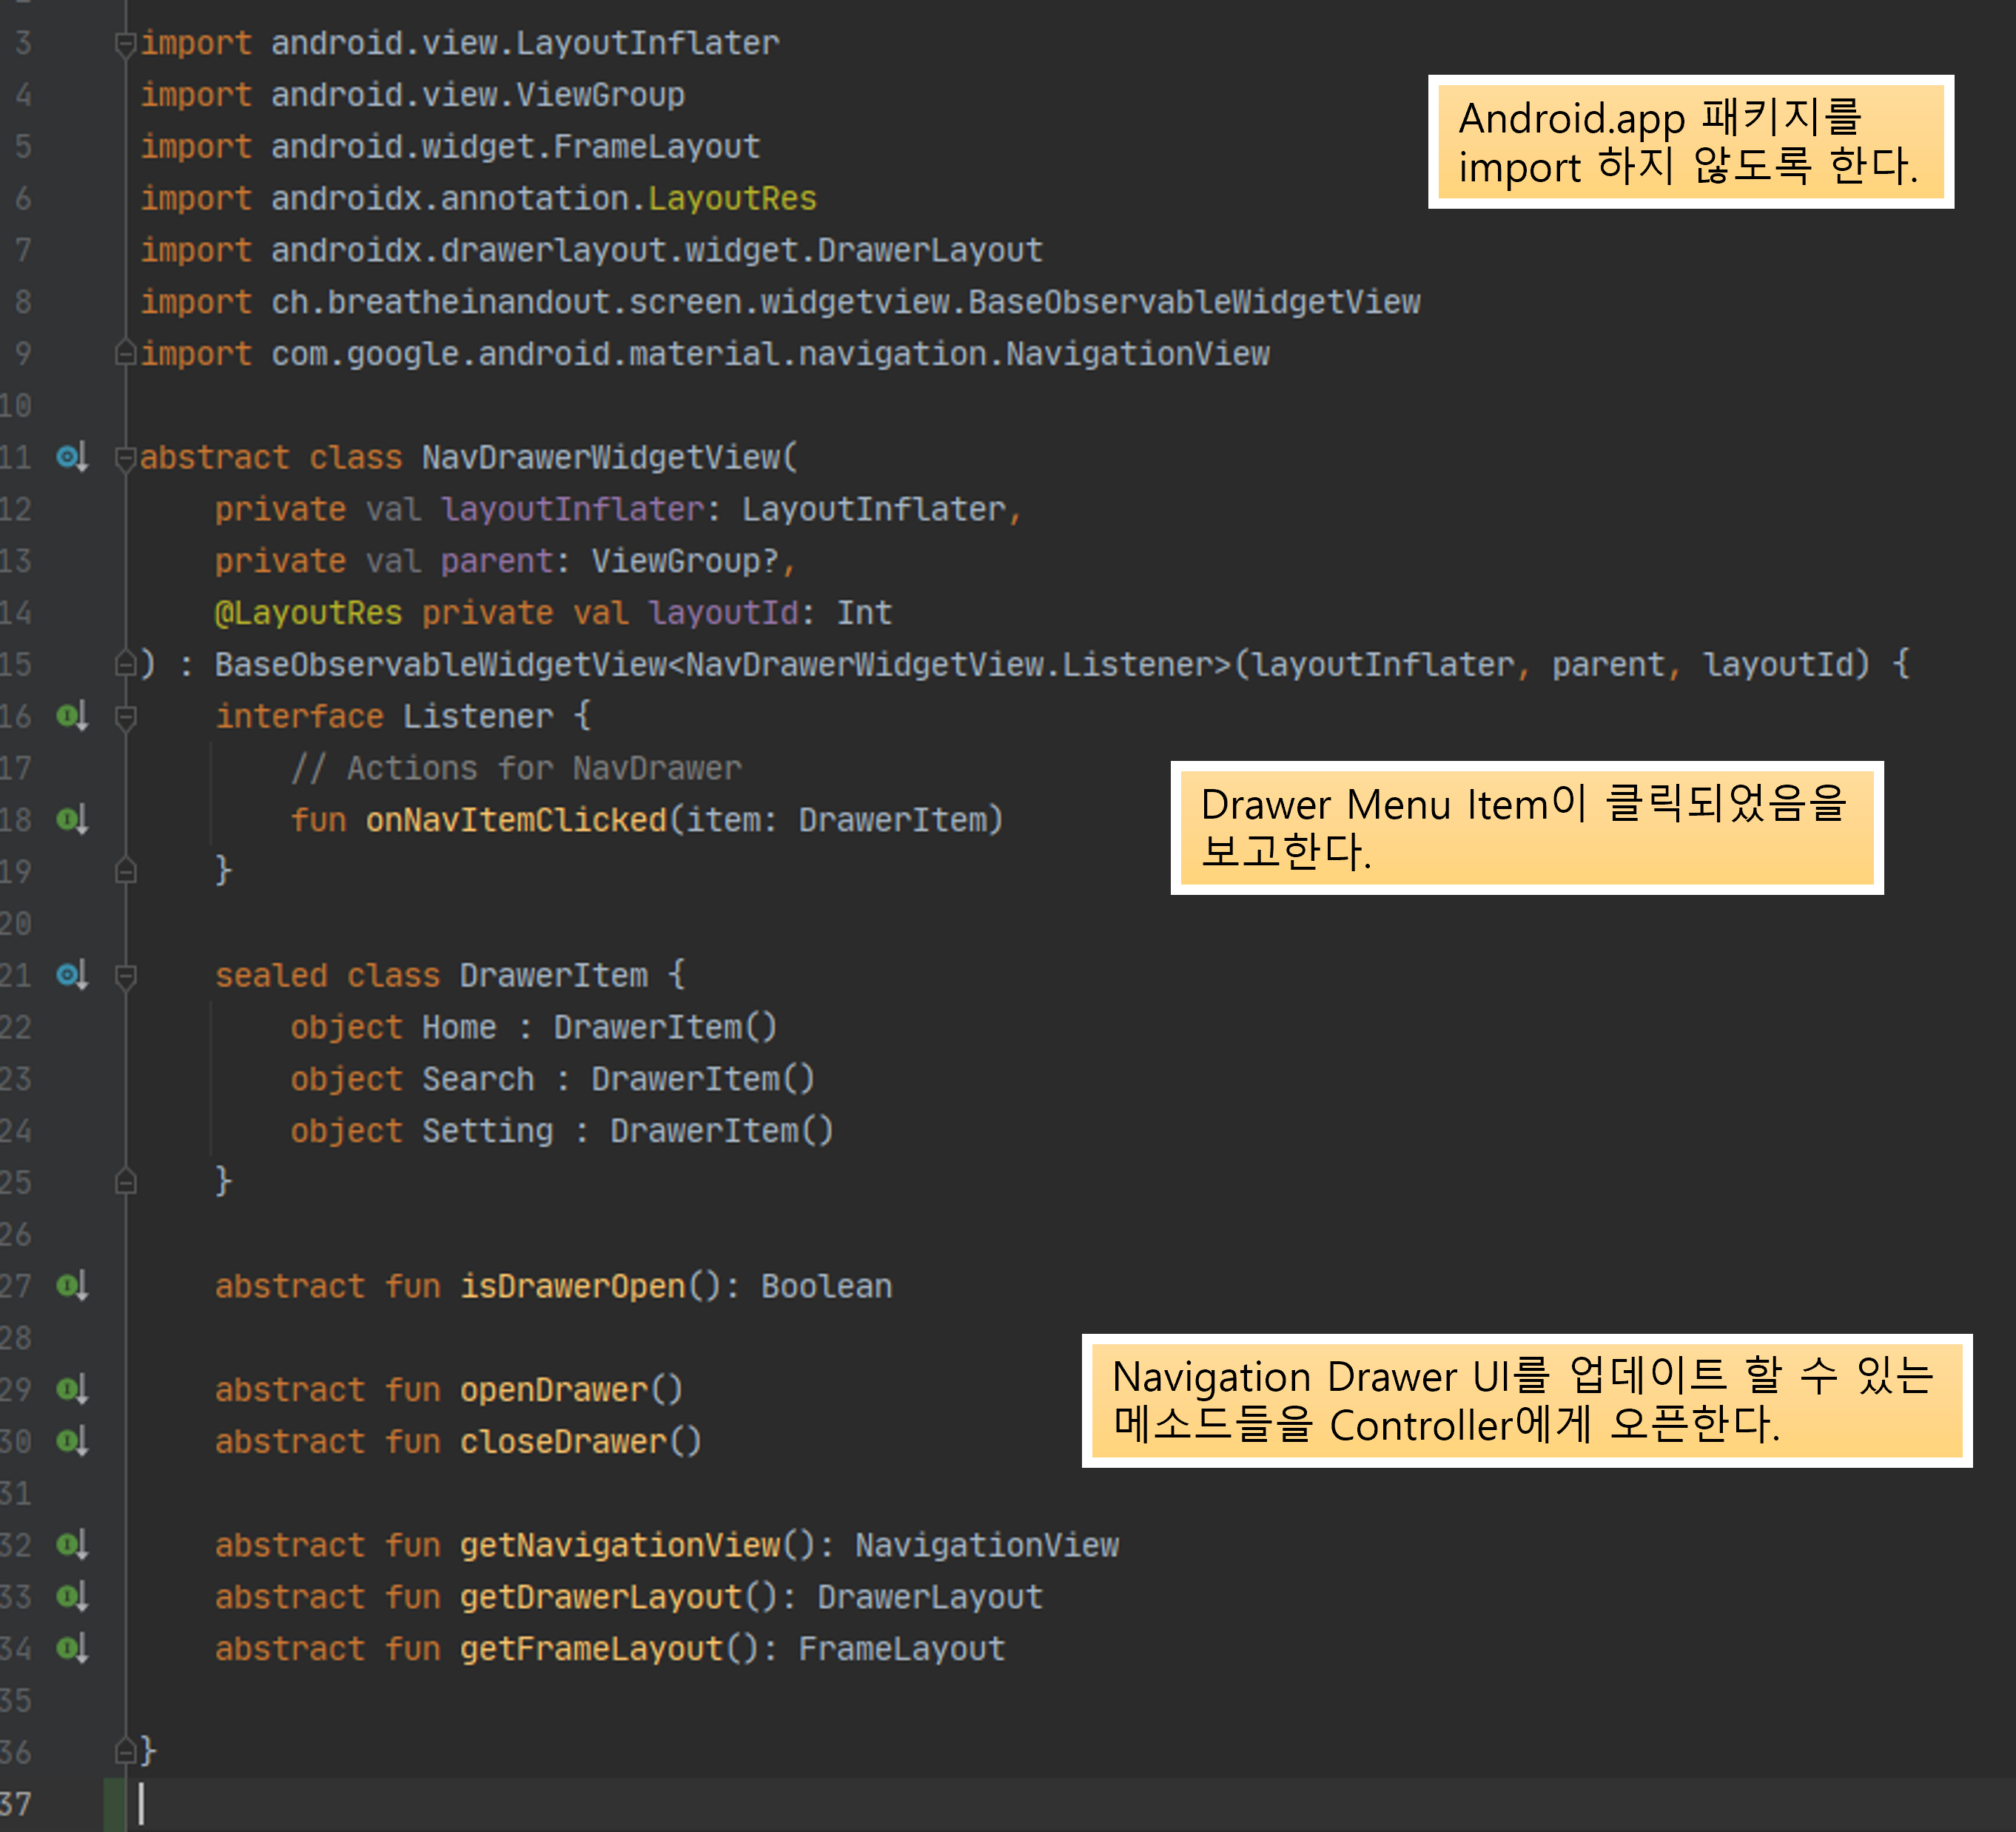This screenshot has height=1832, width=2016.
Task: Click gutter icon beside getDrawerLayout function
Action: coord(72,1597)
